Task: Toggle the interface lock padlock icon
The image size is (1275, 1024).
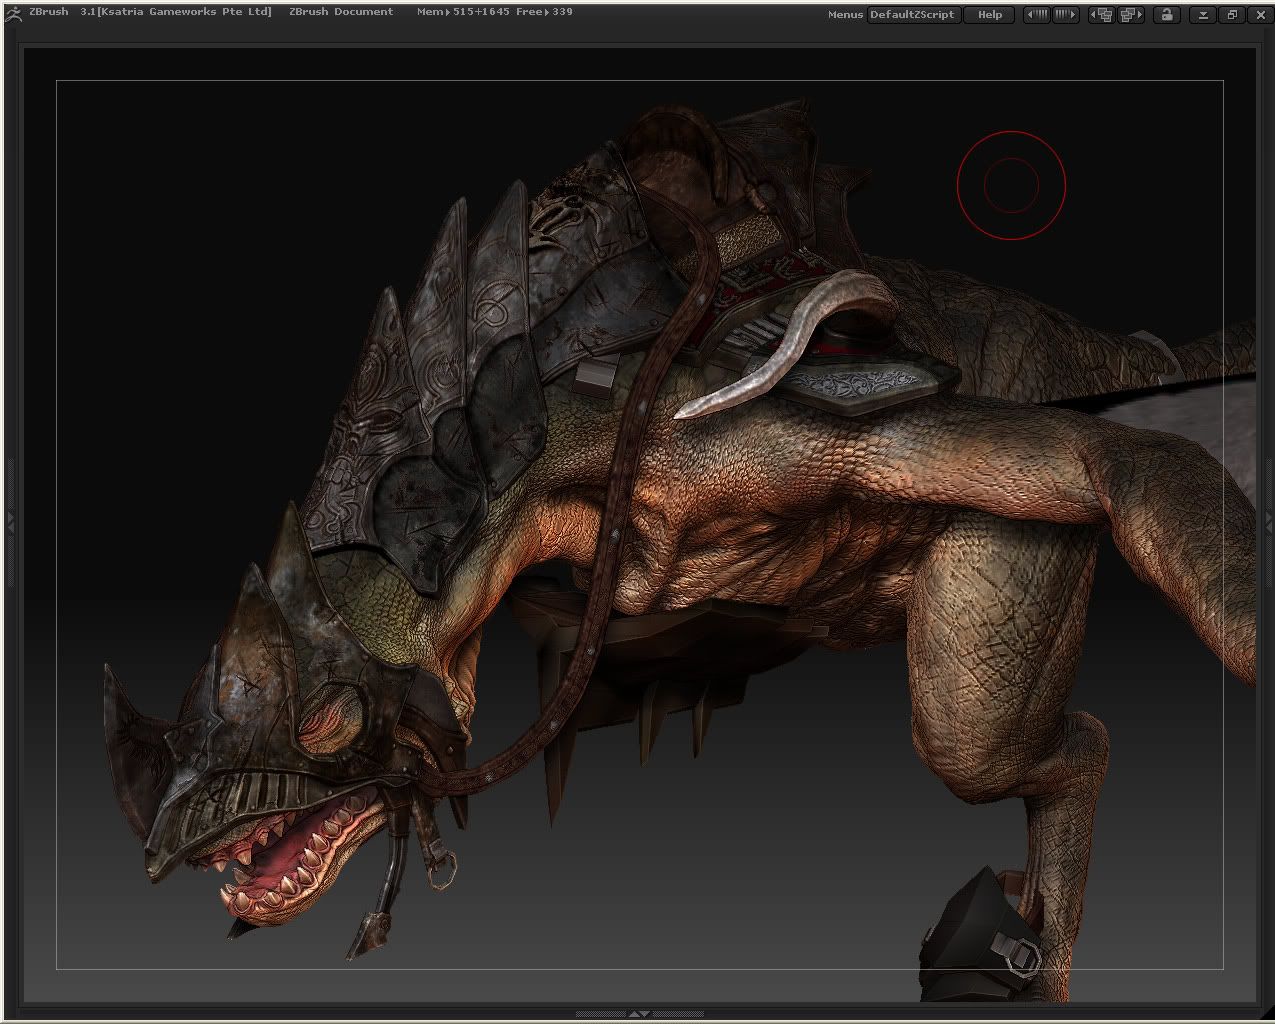Action: (x=1166, y=15)
